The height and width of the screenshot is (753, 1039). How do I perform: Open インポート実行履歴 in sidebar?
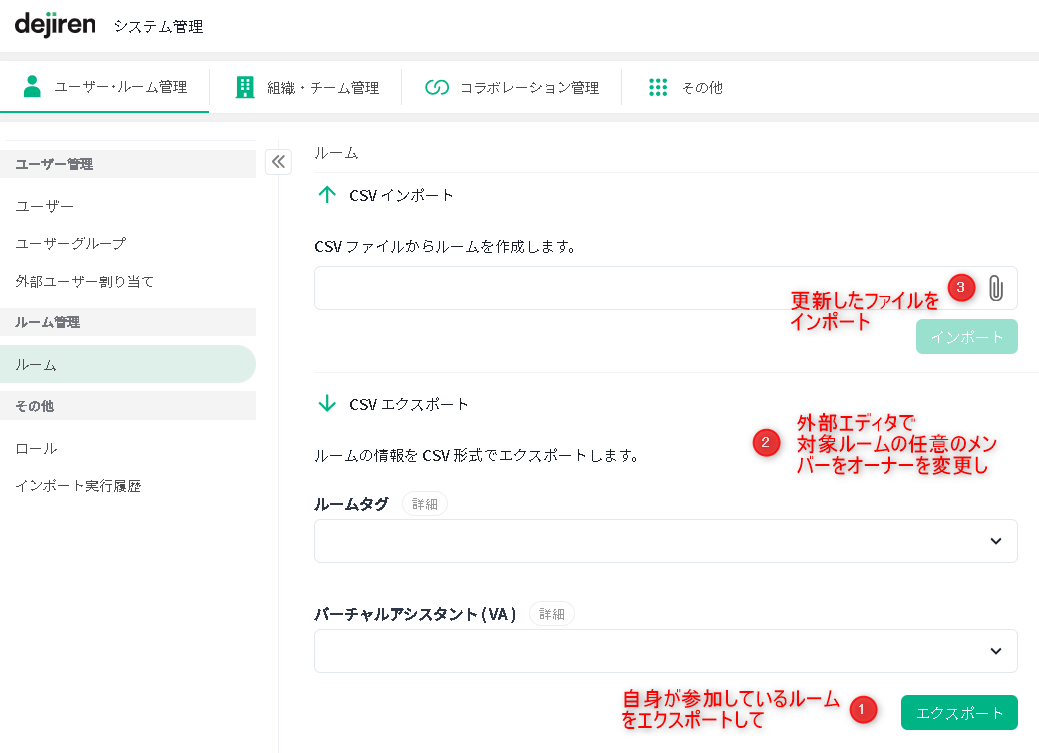[x=78, y=486]
